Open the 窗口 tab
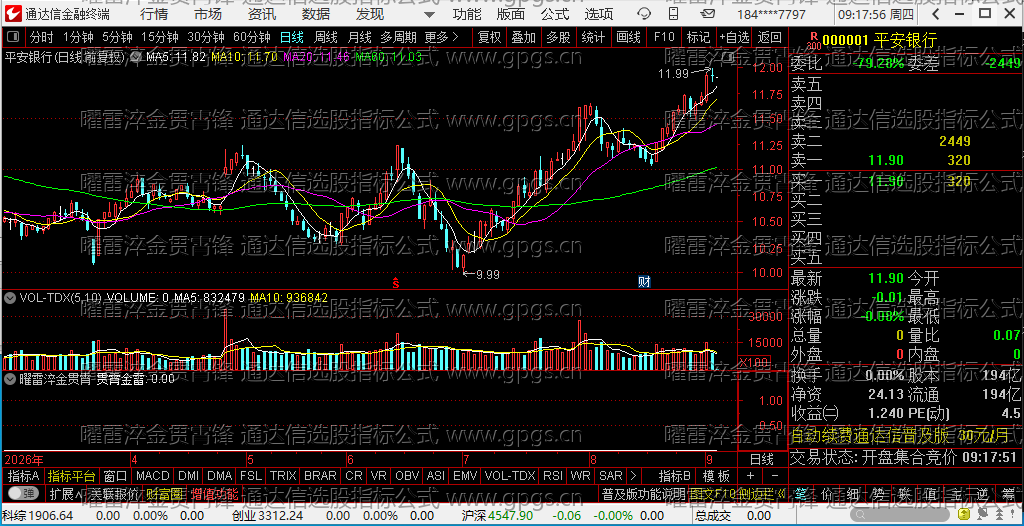 [x=115, y=475]
